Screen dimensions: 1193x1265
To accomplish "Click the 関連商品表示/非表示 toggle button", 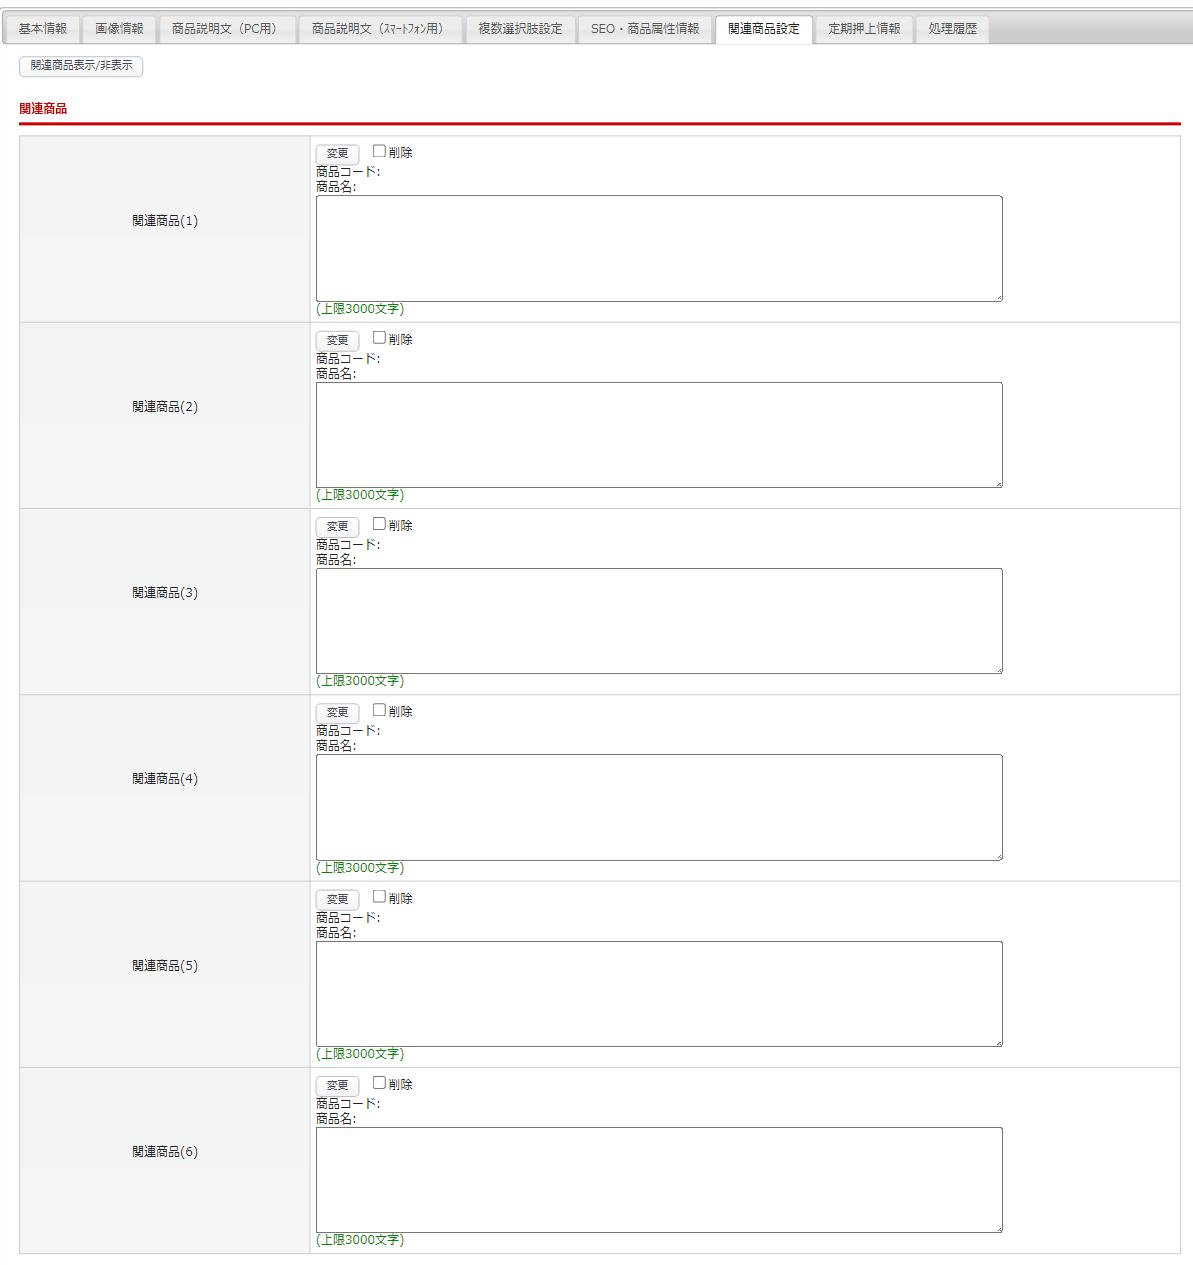I will 81,66.
